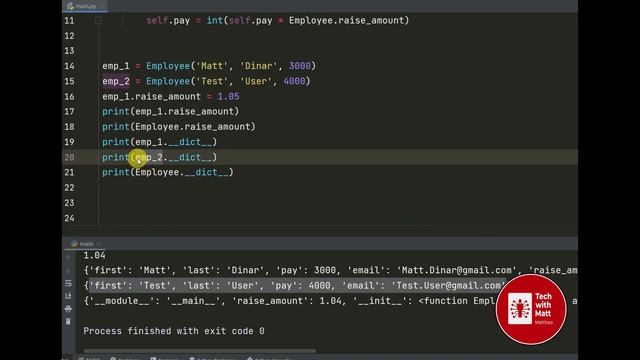Click 'Test.User@gmail.com' in console output
640x360 pixels.
(x=448, y=286)
